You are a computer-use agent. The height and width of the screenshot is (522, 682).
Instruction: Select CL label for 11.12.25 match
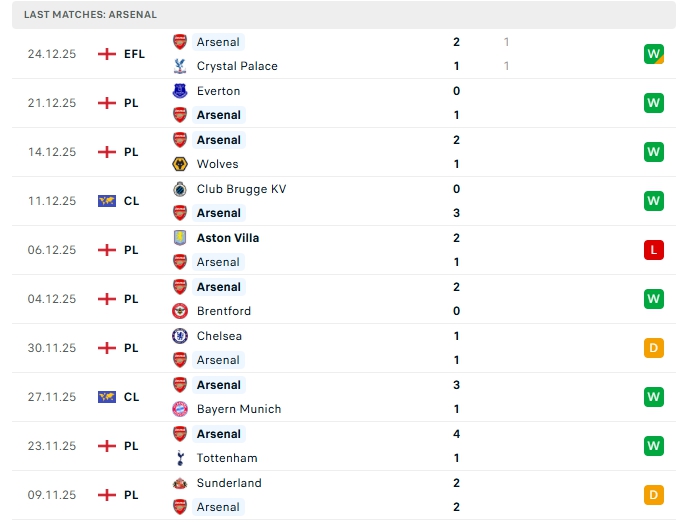tap(131, 201)
